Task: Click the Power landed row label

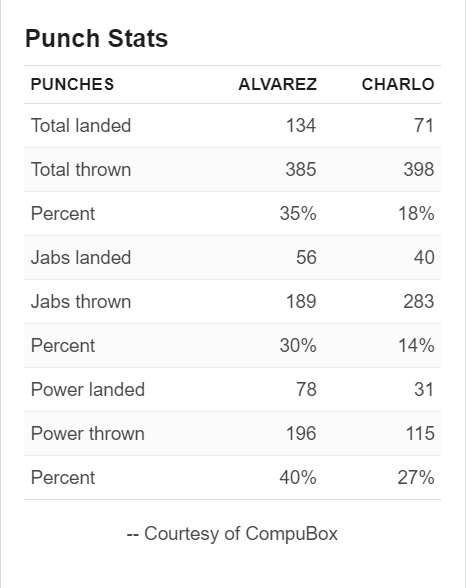Action: point(88,390)
